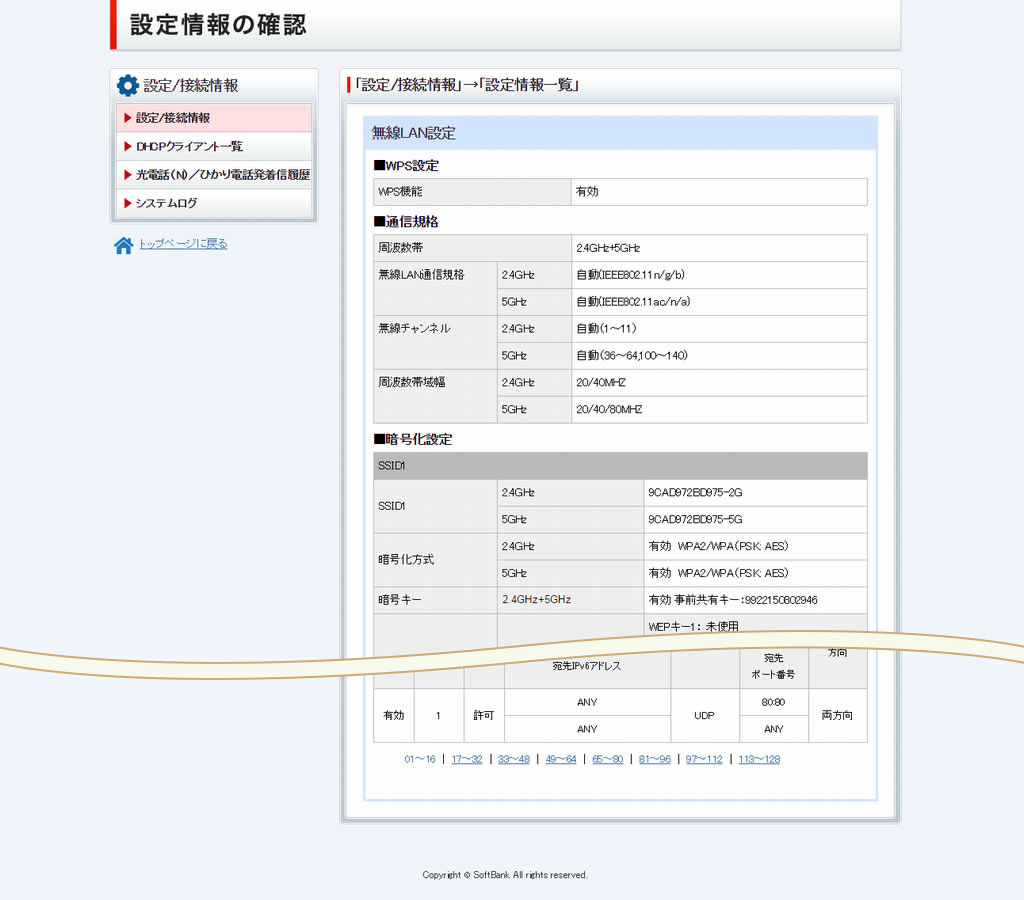
Task: Click the 無線LAN設定 section header
Action: (620, 133)
